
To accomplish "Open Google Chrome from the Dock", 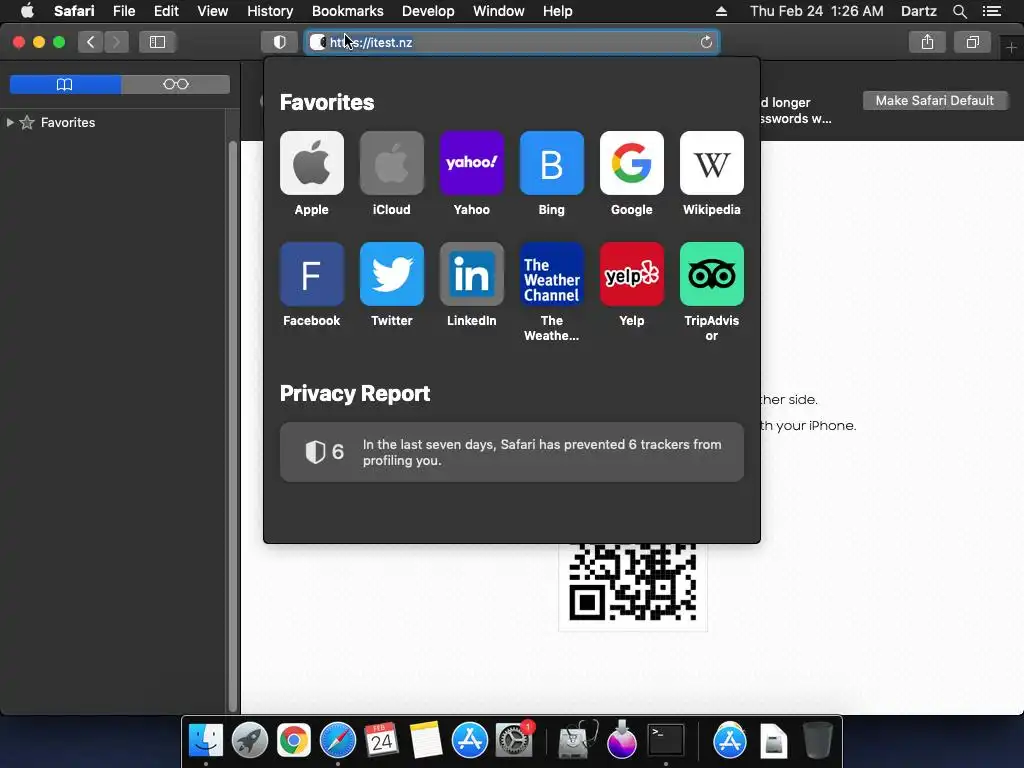I will [x=294, y=741].
